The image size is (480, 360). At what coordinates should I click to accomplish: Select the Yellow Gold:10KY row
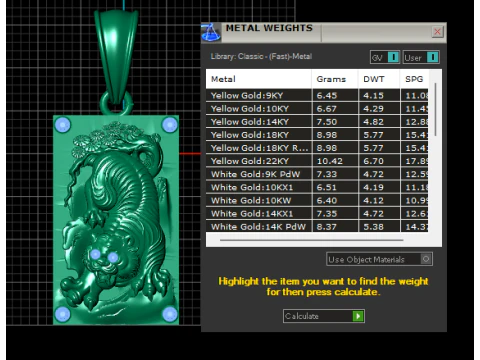click(317, 109)
